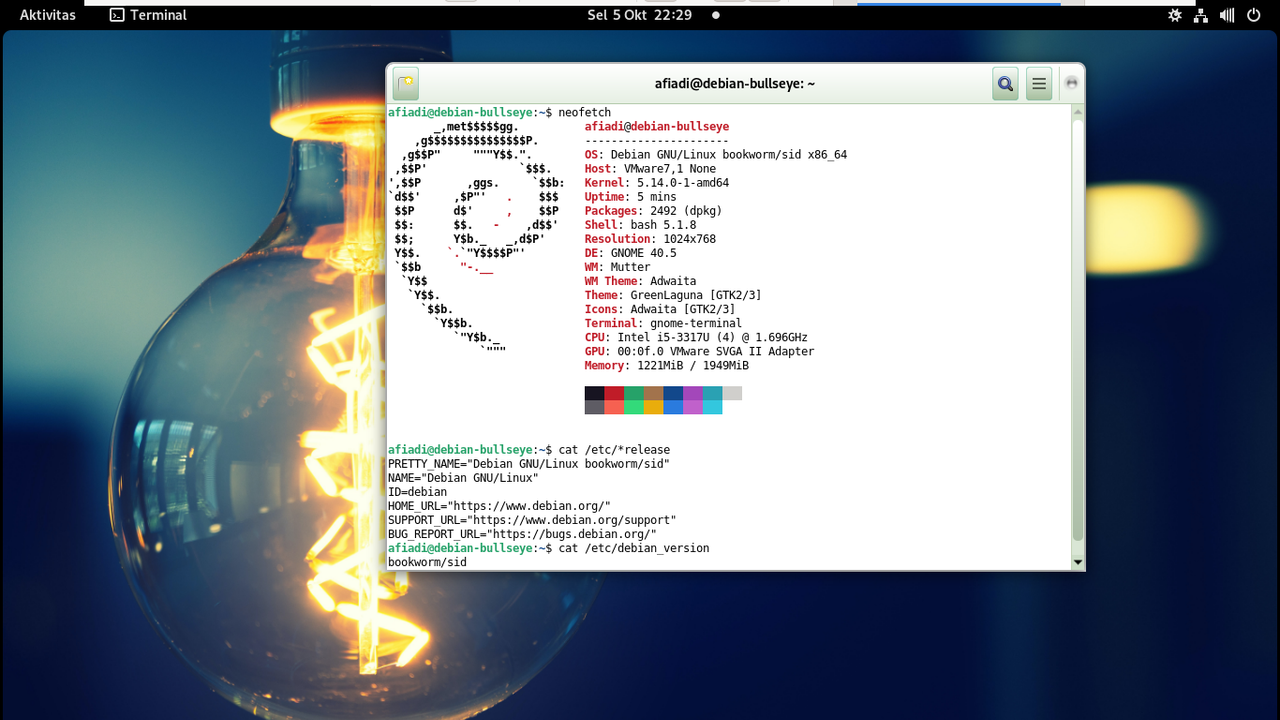Click the ID=debian output line
This screenshot has width=1280, height=720.
coord(417,492)
